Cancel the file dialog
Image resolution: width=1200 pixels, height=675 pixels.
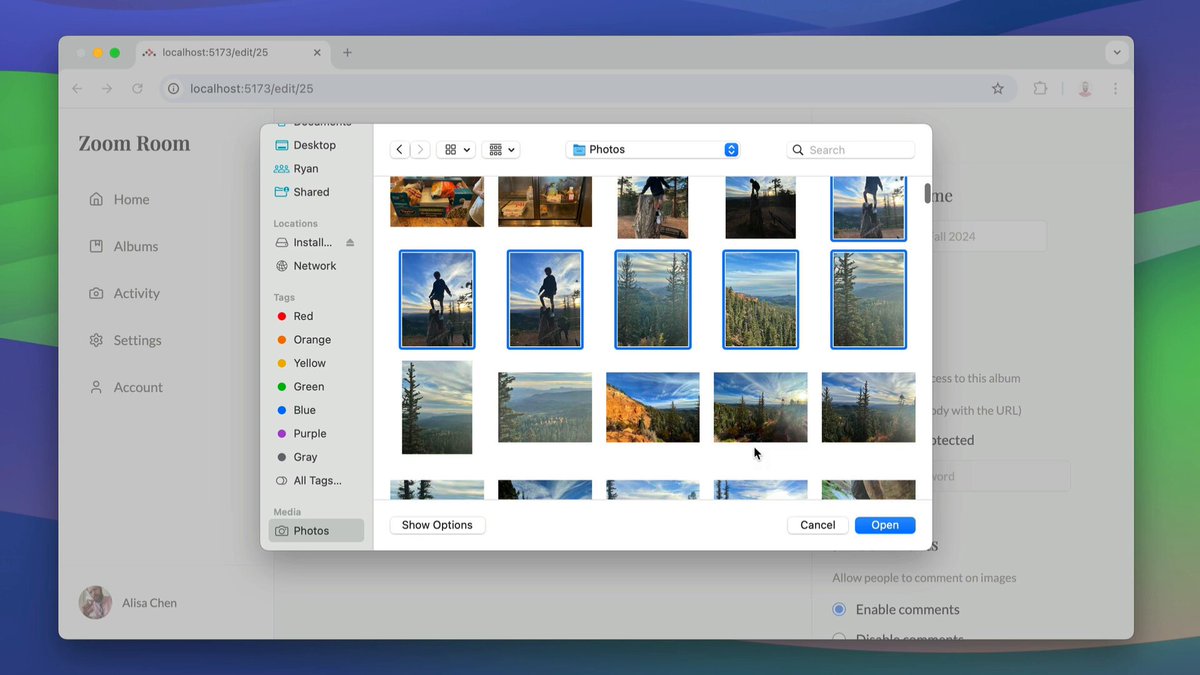818,525
